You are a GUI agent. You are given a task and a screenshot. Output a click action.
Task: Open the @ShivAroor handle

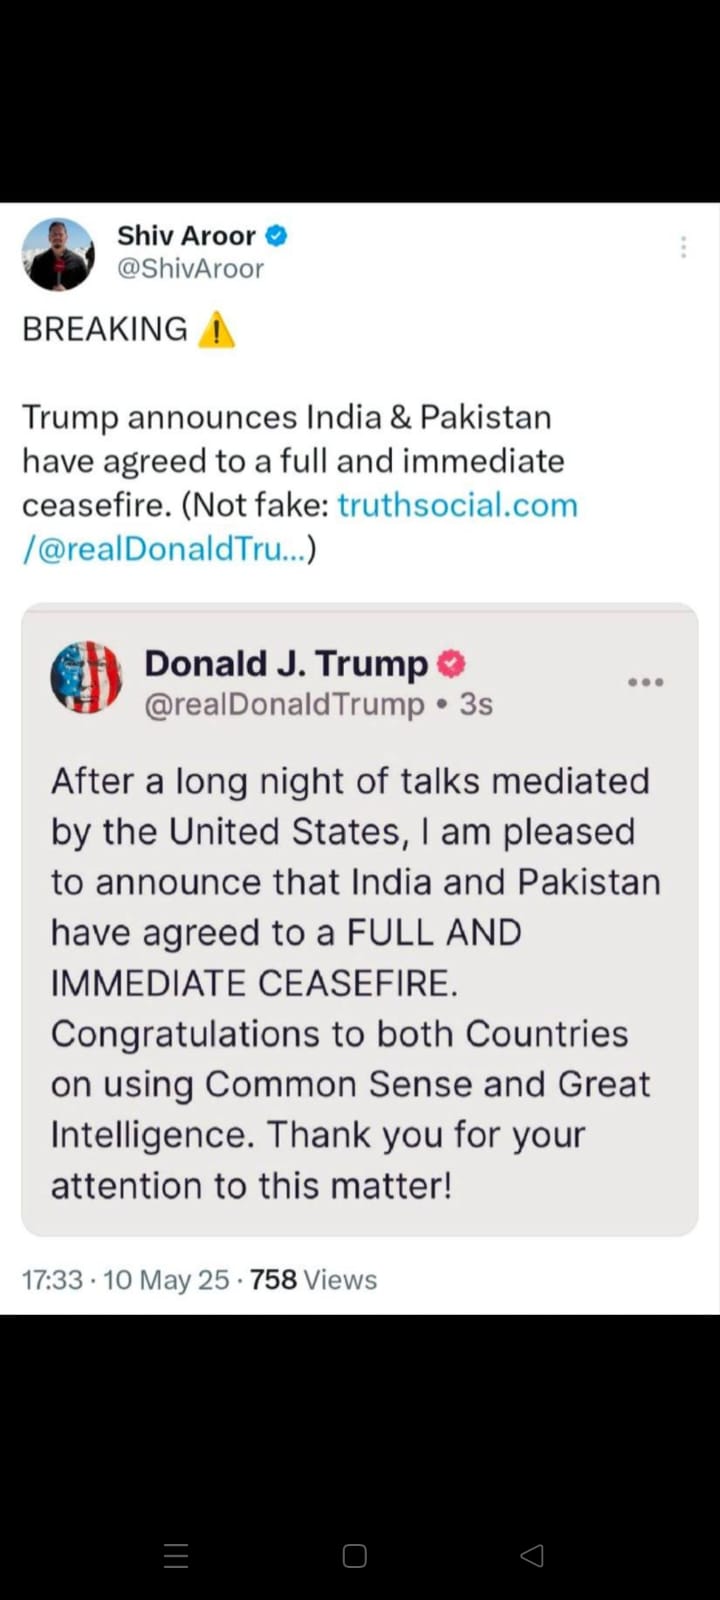(190, 268)
